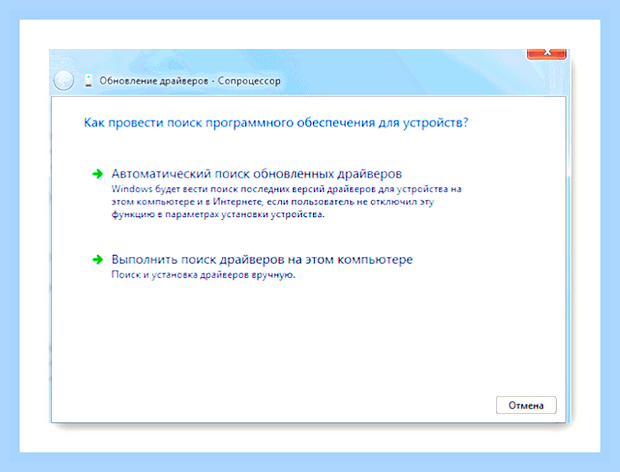Click green arrow next to Выполнить поиск

click(97, 260)
